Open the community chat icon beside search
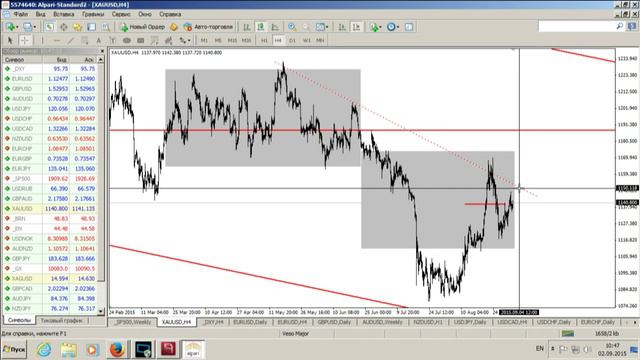 coord(632,27)
